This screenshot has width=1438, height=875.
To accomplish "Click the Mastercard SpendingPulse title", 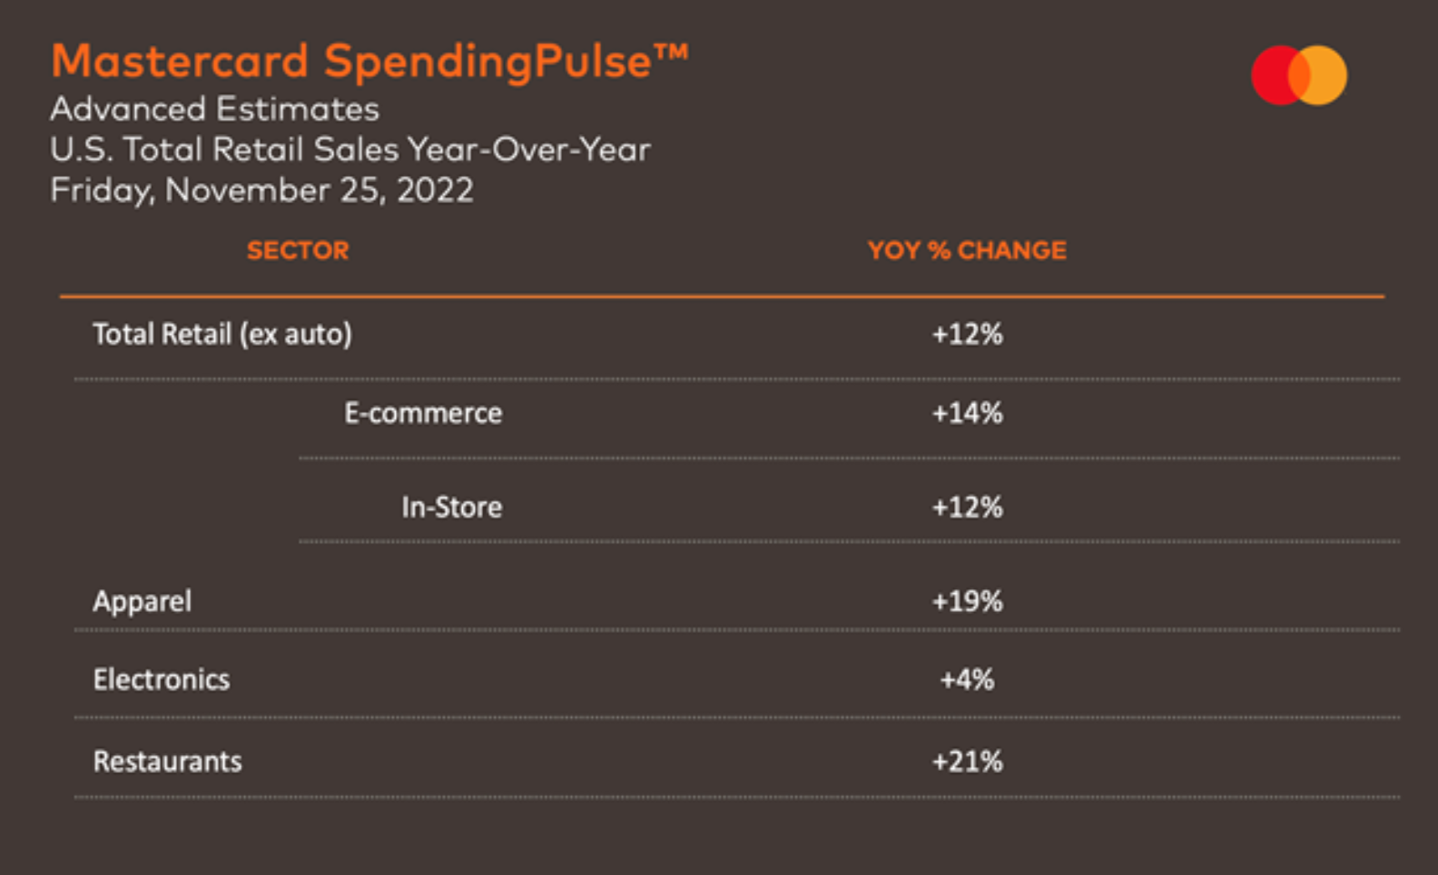I will click(369, 61).
